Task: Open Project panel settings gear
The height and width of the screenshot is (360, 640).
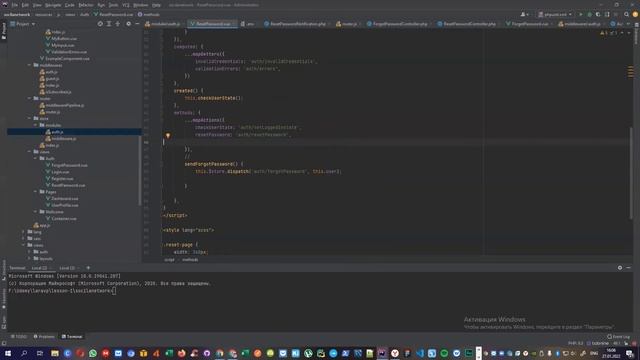Action: [x=129, y=24]
